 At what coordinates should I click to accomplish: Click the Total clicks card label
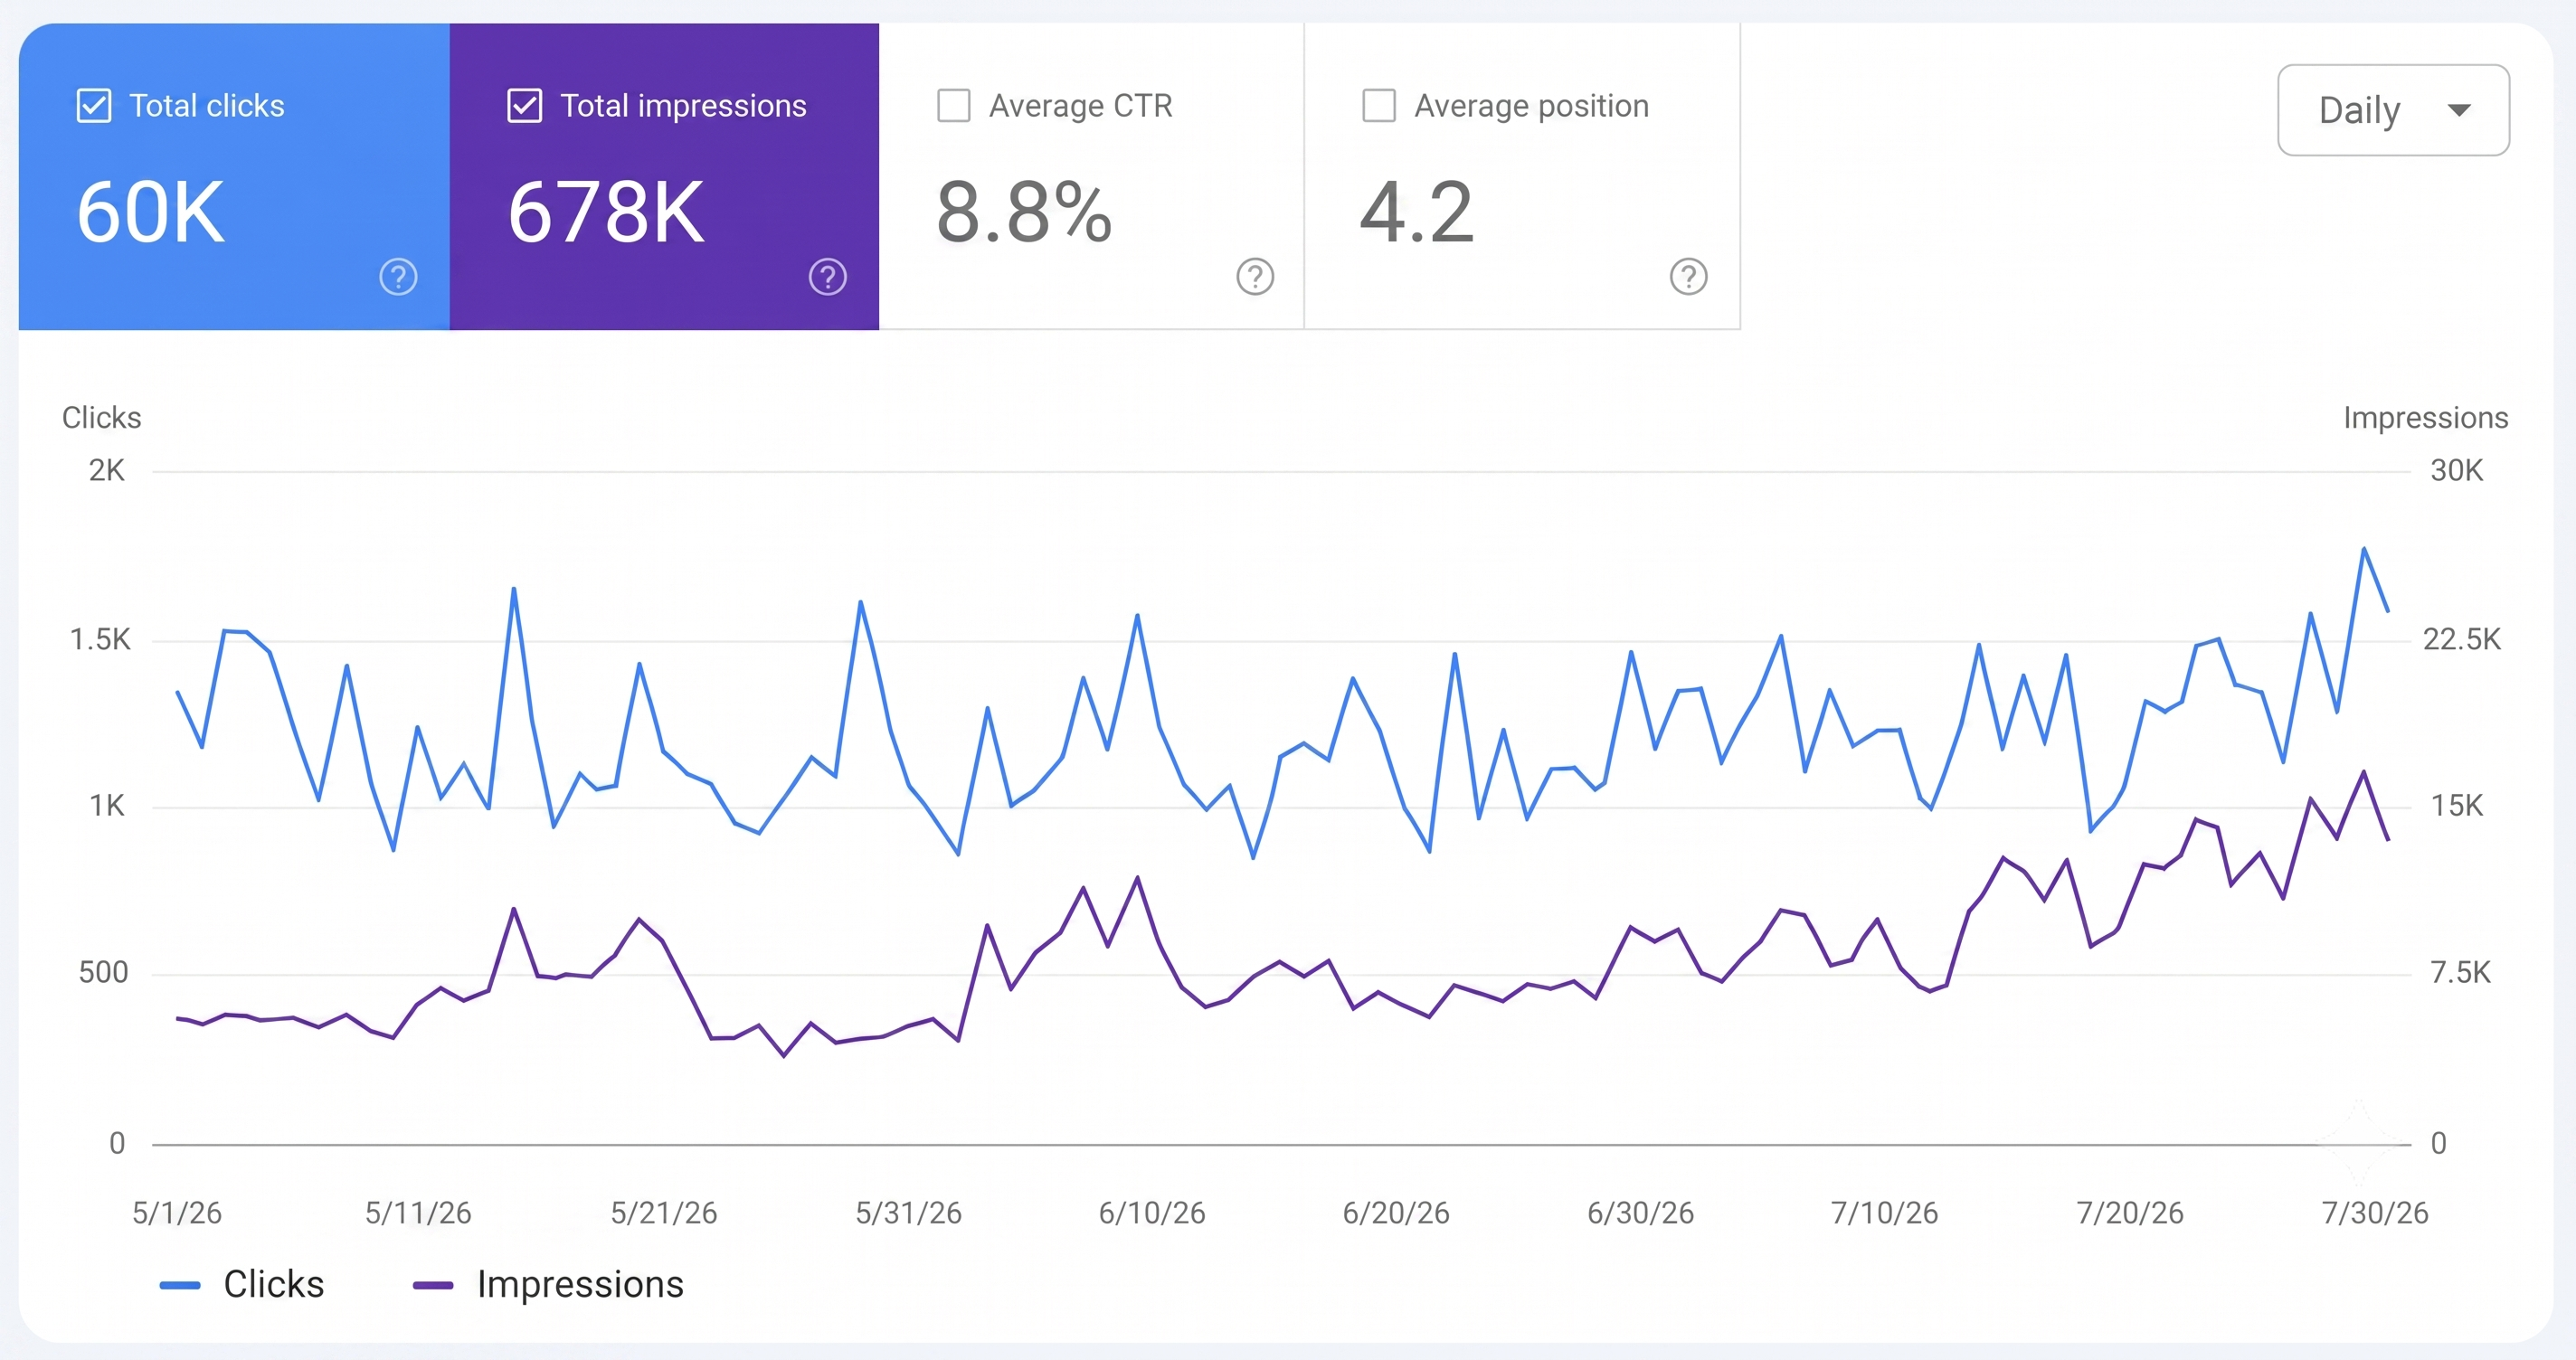[207, 106]
